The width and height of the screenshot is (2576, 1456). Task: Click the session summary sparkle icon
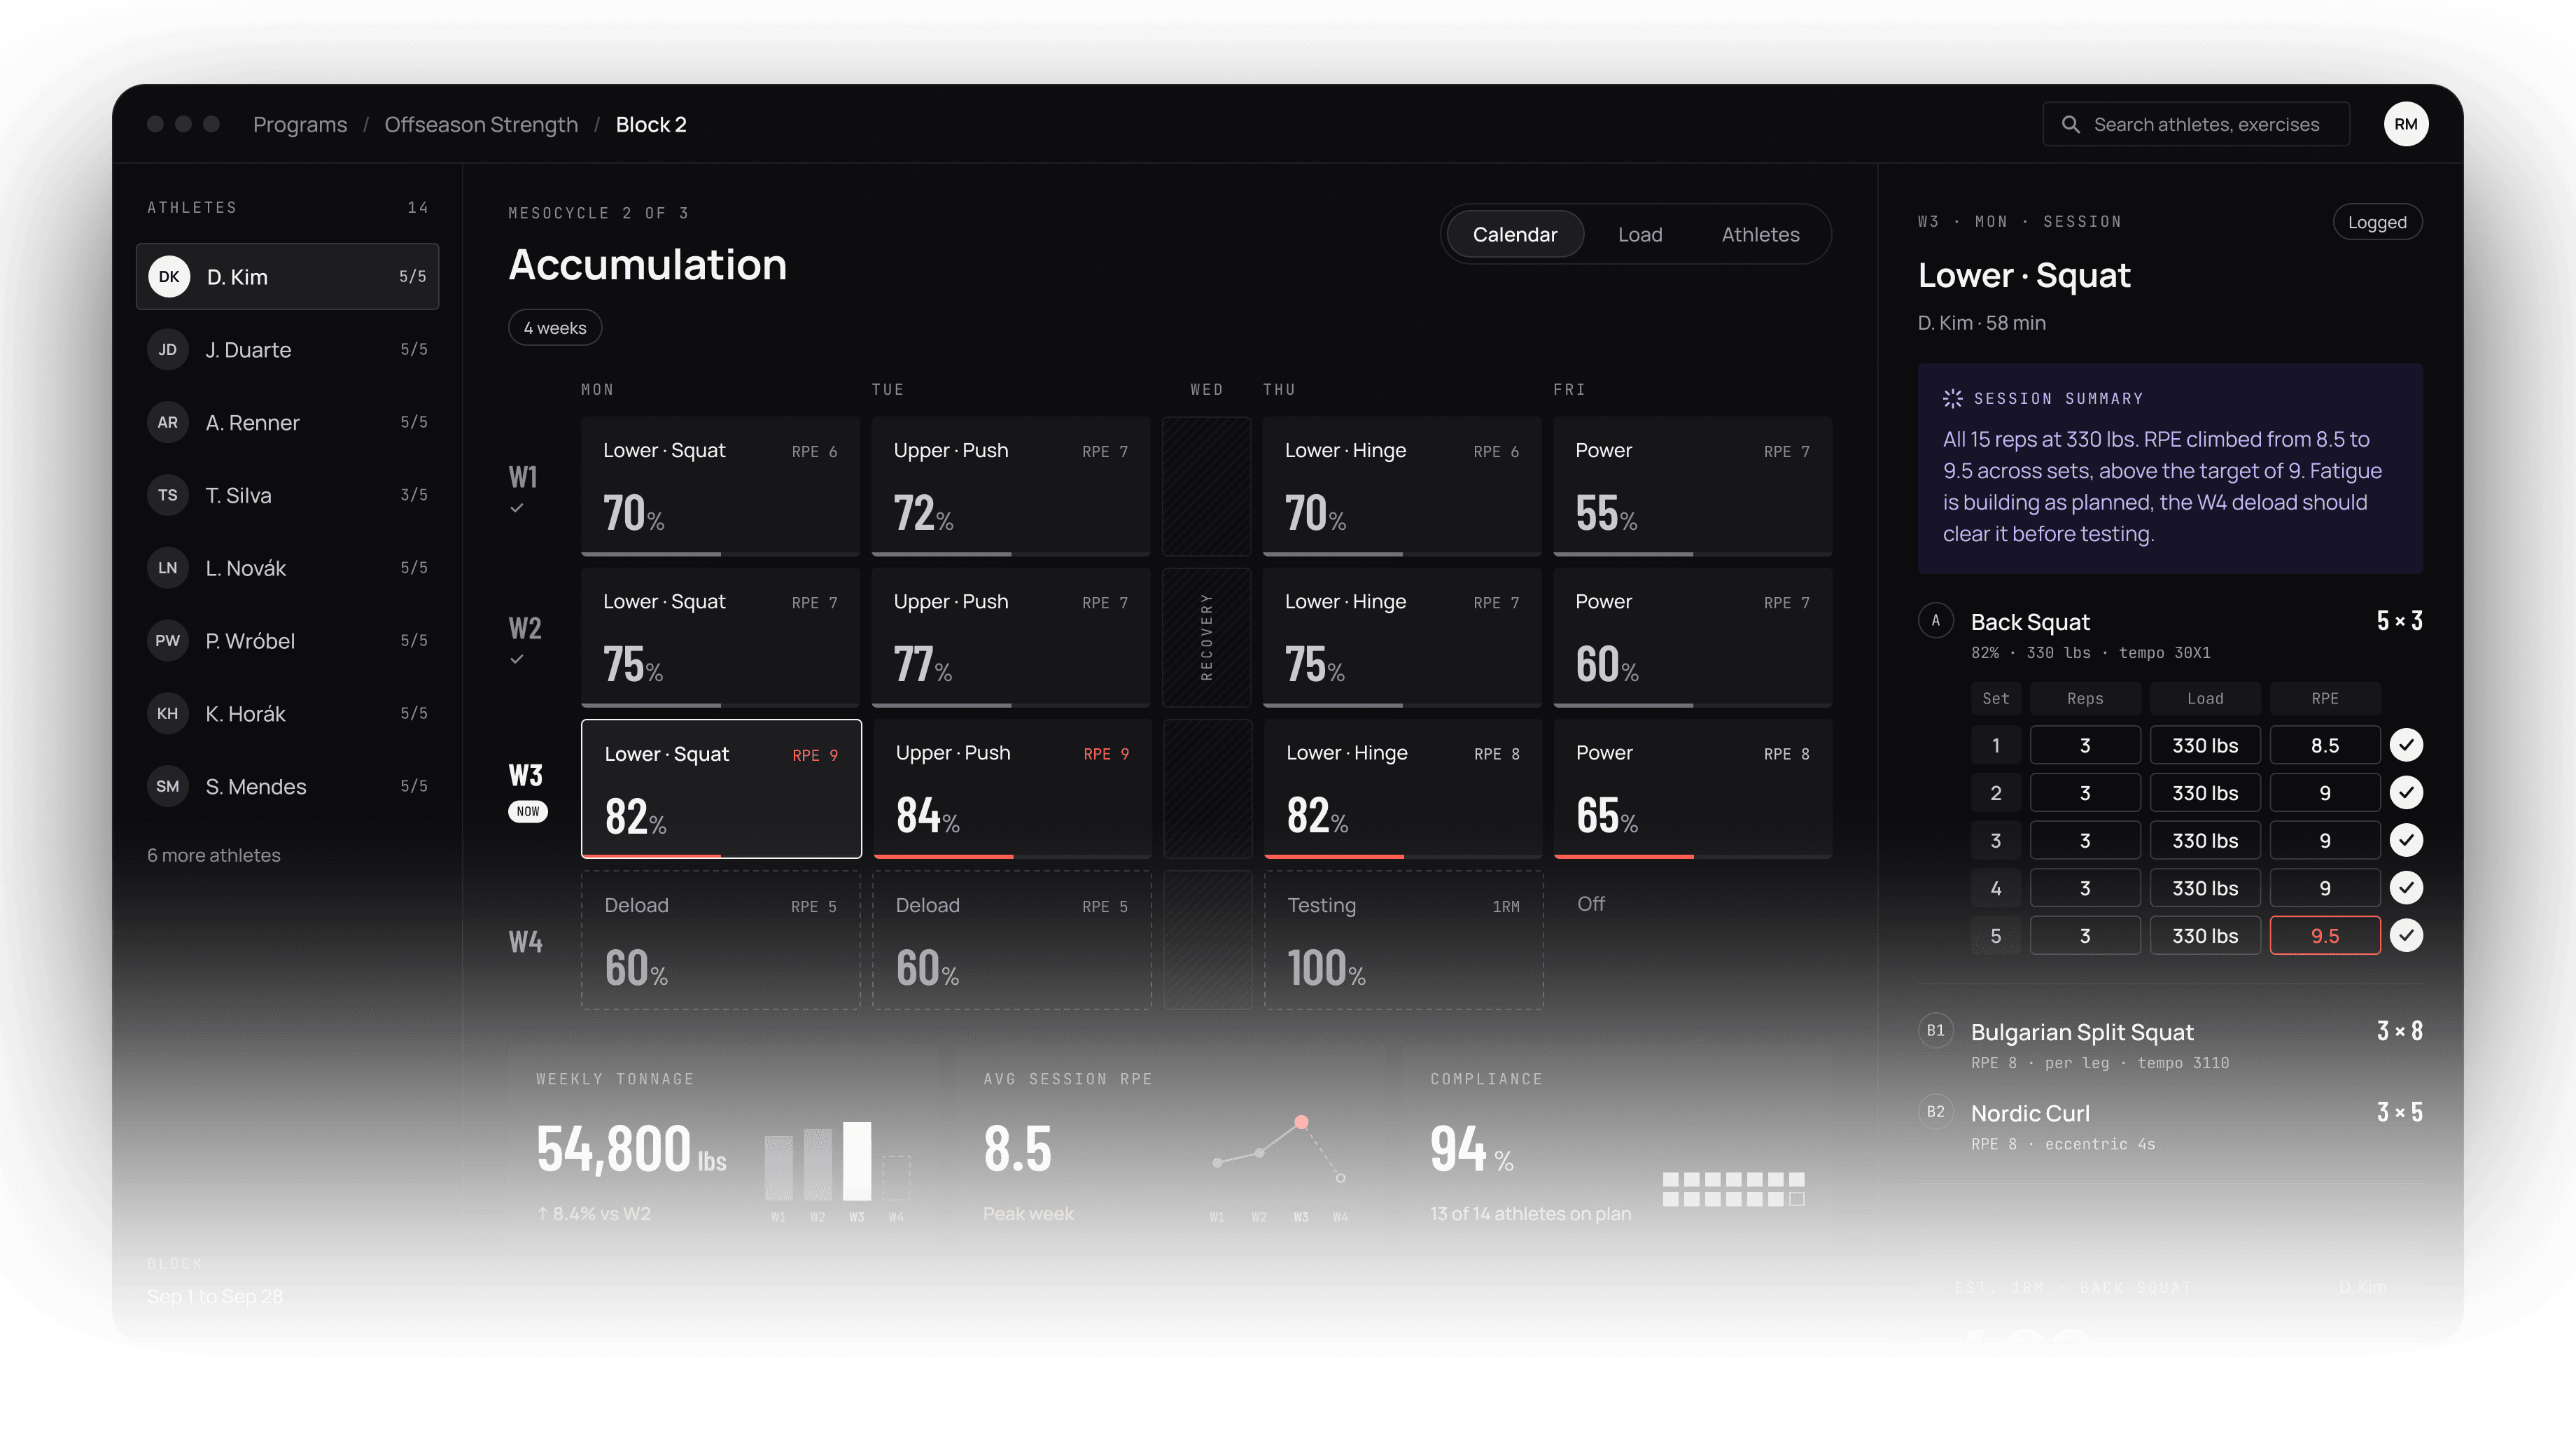tap(1952, 398)
